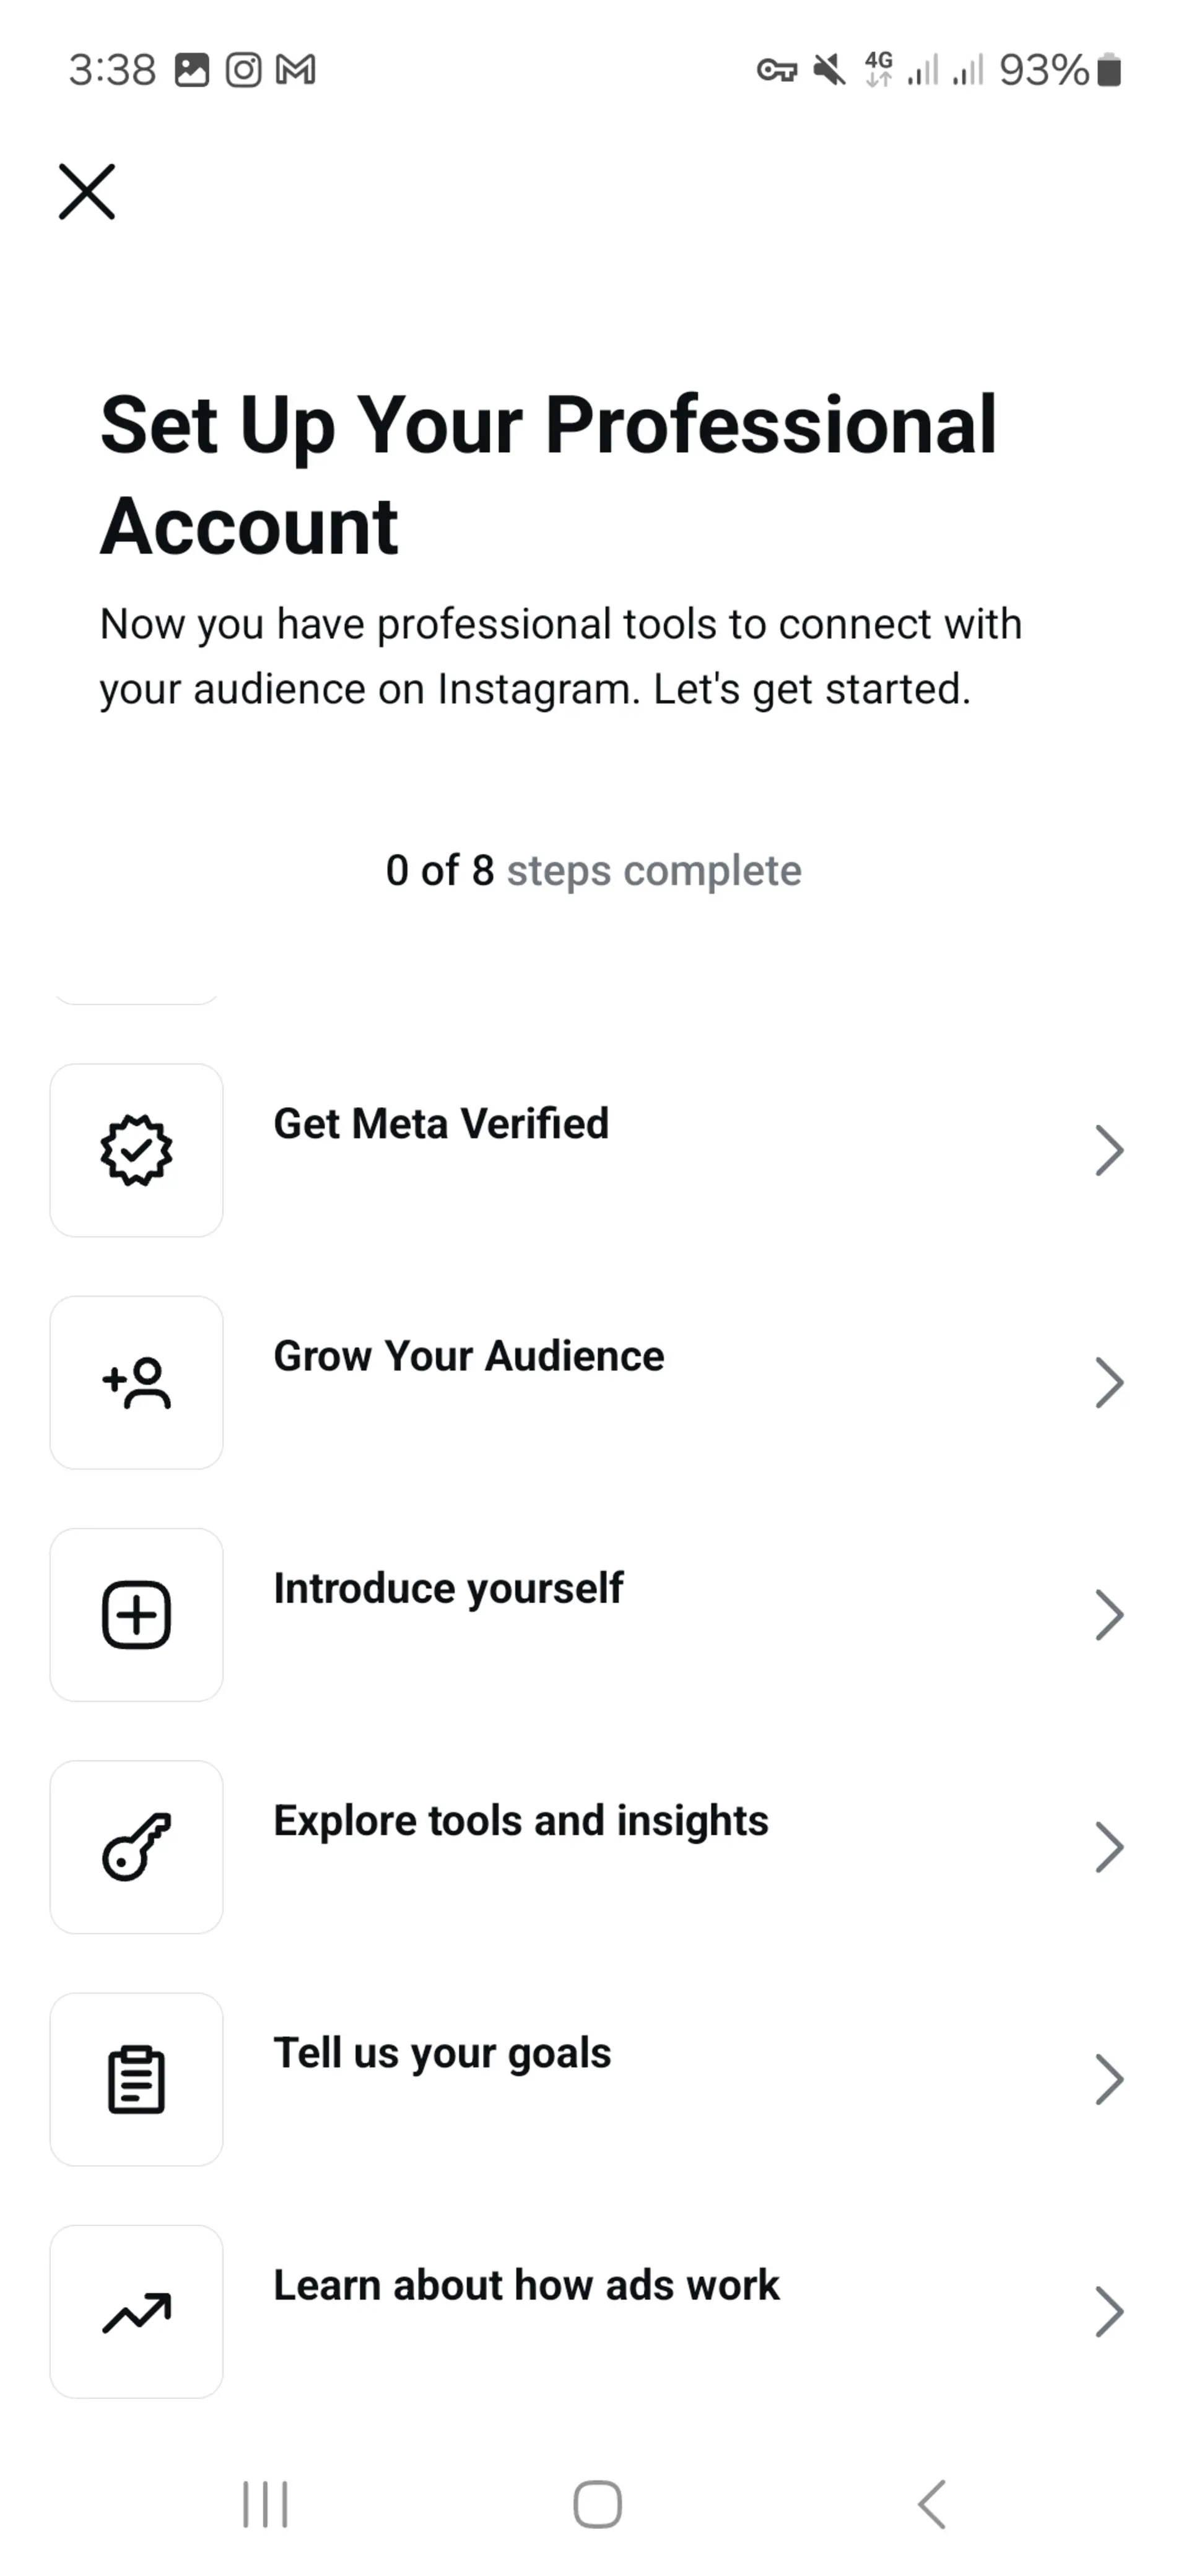
Task: Tap the plus-square Introduce yourself icon
Action: (136, 1614)
